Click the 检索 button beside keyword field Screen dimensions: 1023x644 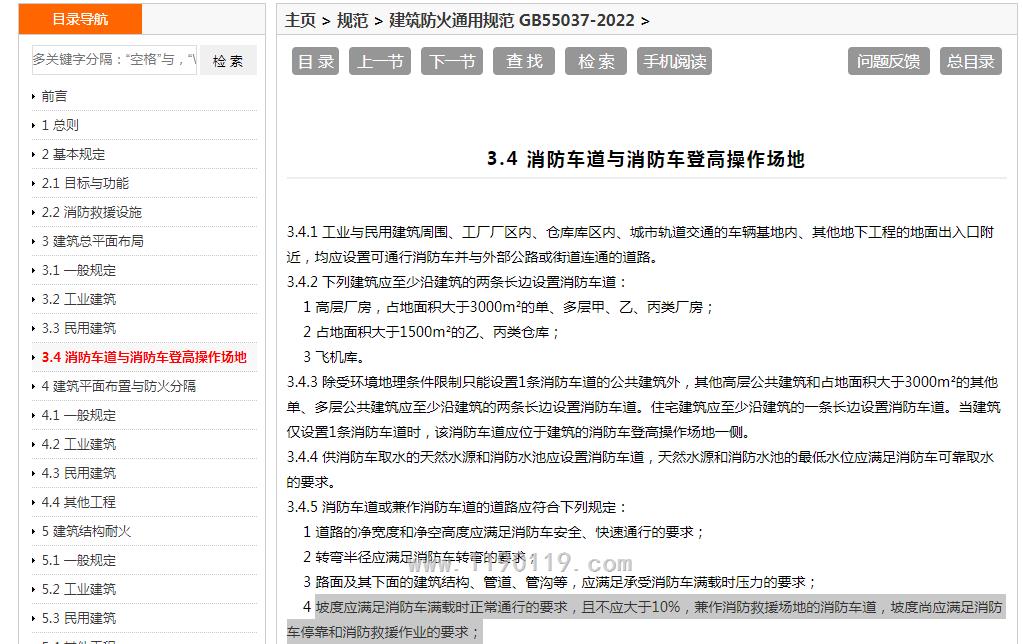(228, 61)
